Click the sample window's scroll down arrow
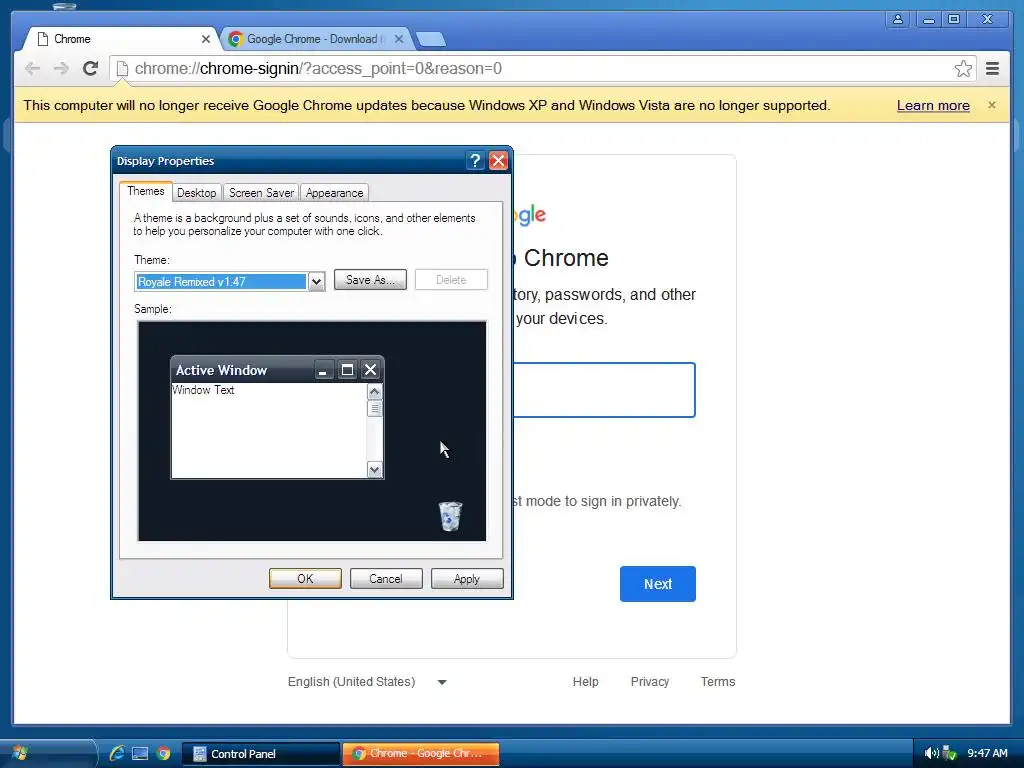1024x768 pixels. 374,469
